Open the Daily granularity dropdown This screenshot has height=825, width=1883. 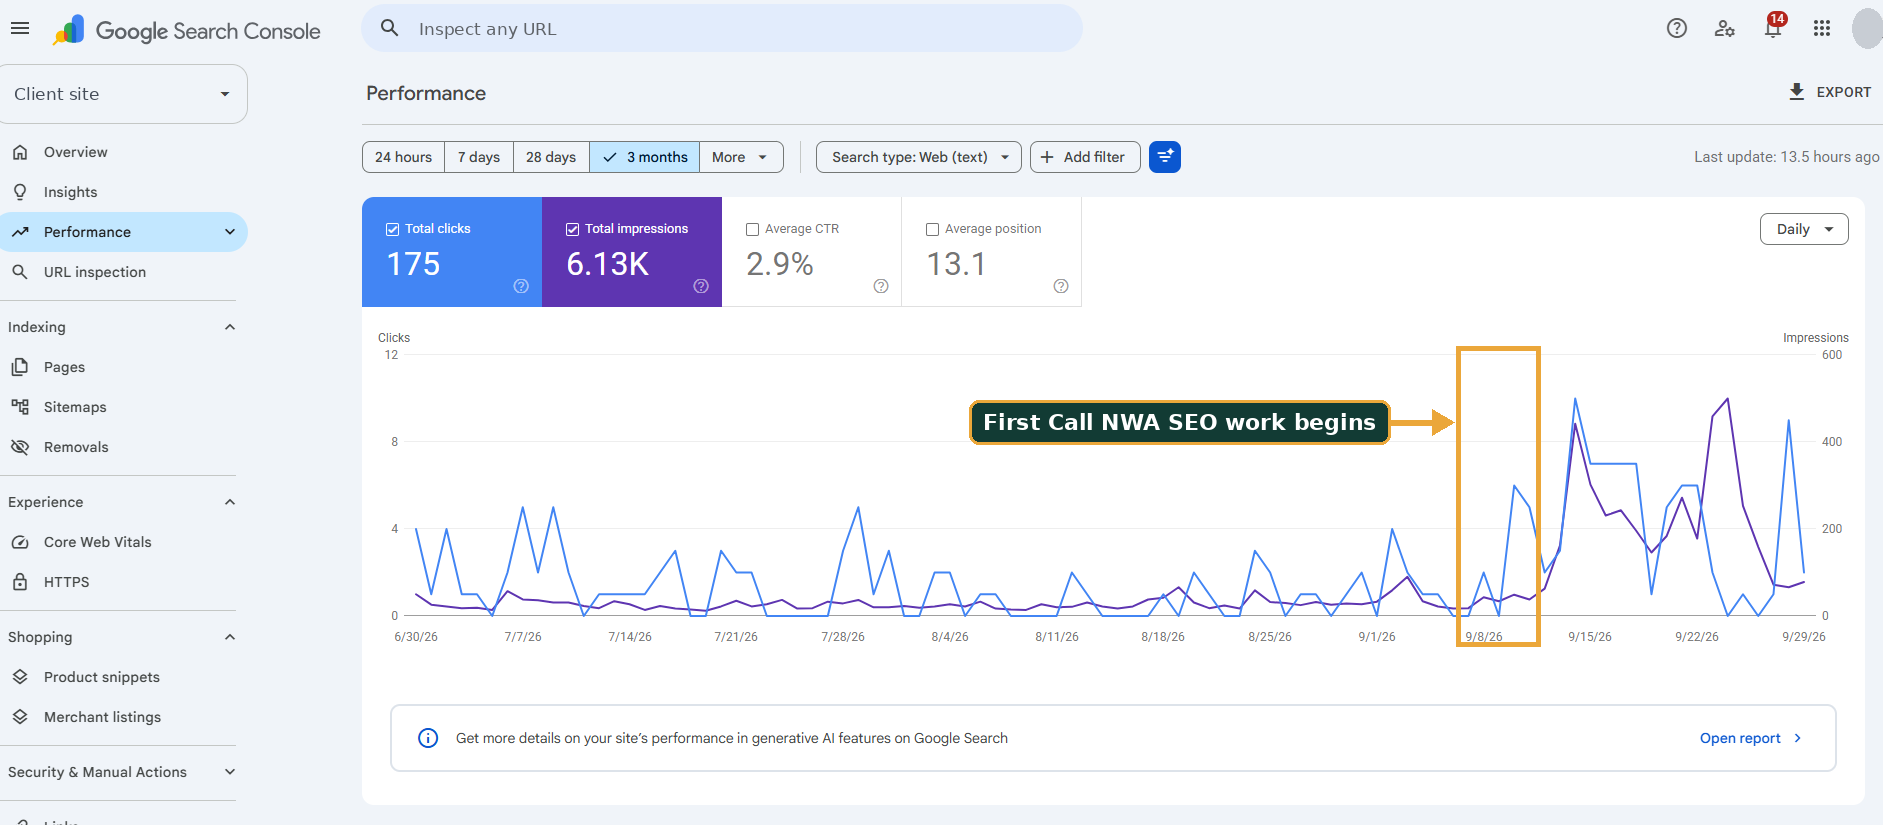click(x=1804, y=229)
